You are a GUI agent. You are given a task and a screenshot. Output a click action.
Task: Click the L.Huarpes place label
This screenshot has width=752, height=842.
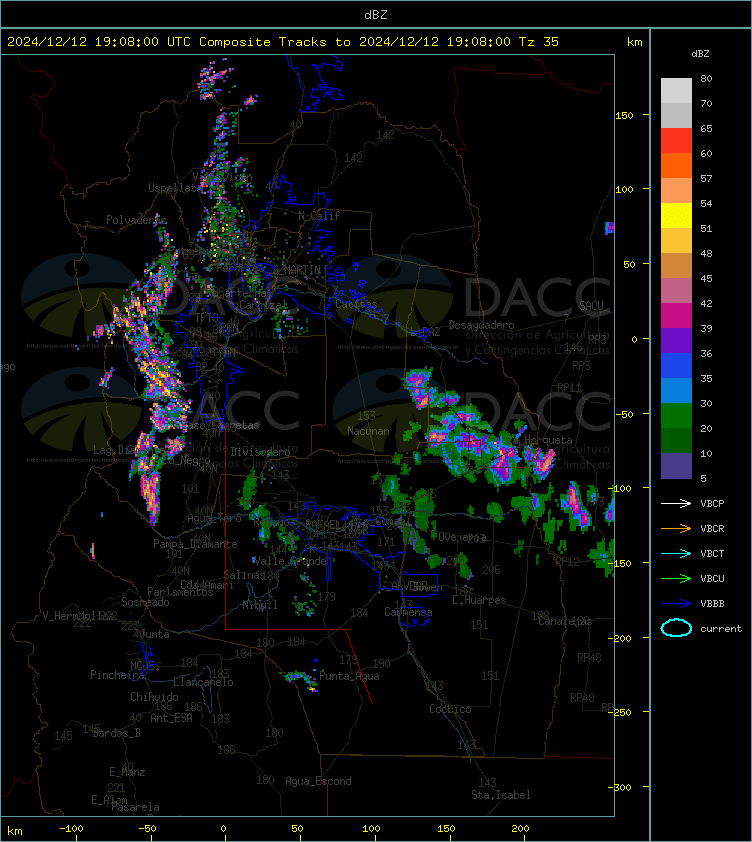coord(479,600)
